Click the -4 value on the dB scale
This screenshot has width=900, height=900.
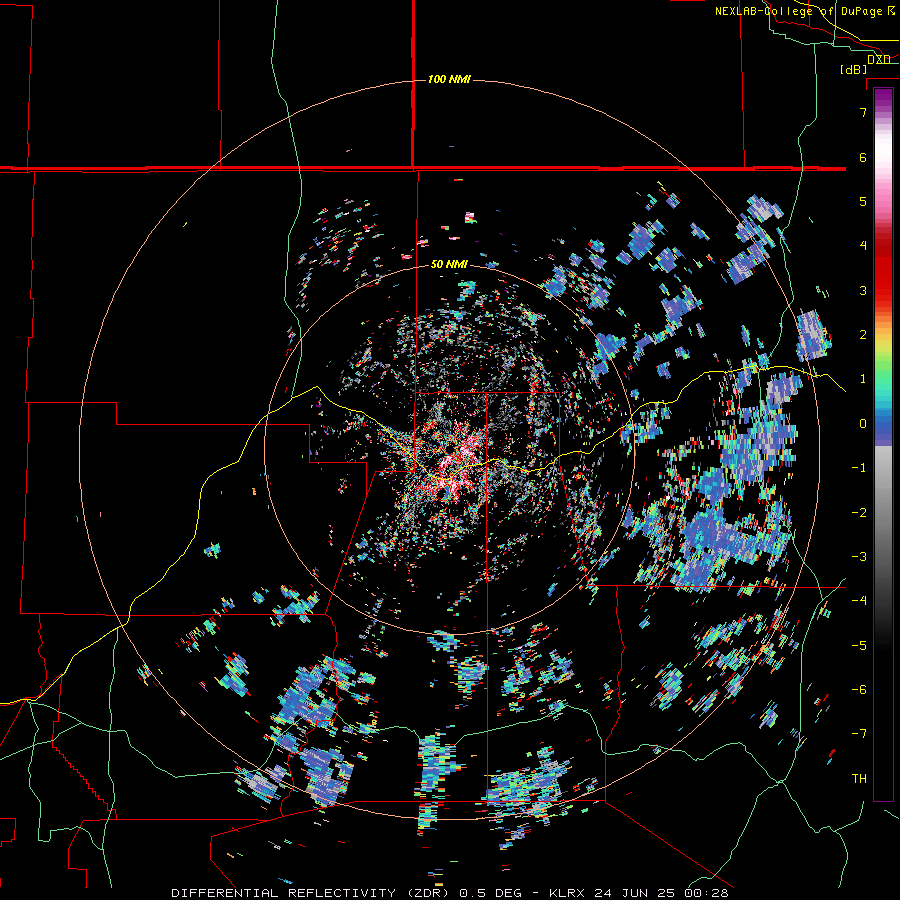[x=859, y=601]
